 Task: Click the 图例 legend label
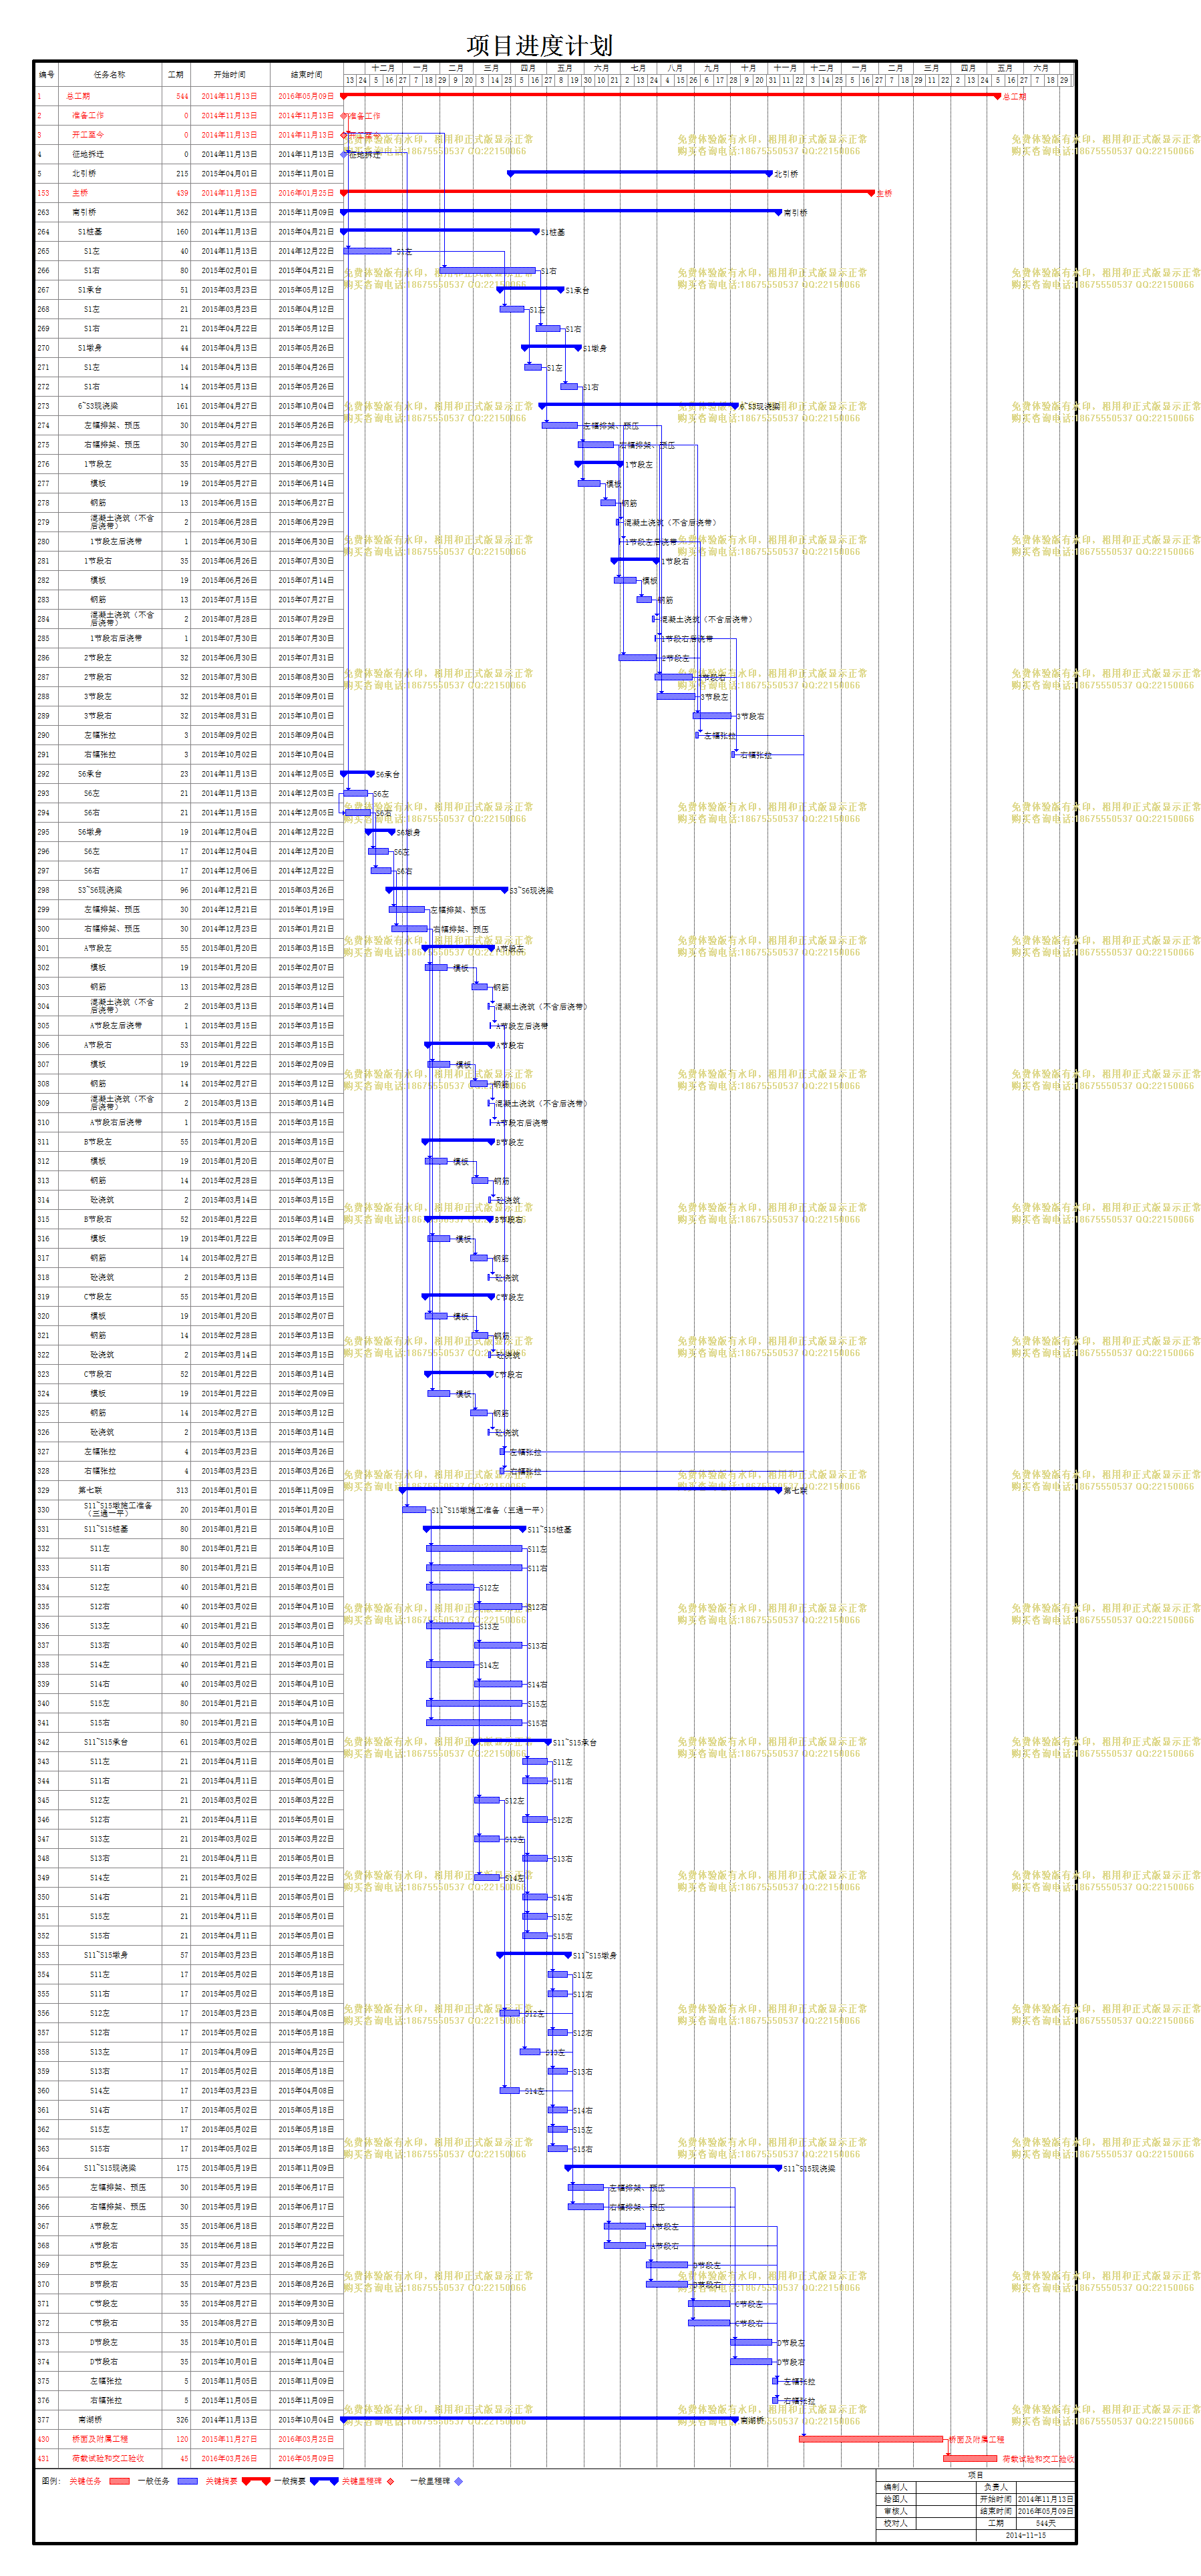coord(51,2481)
